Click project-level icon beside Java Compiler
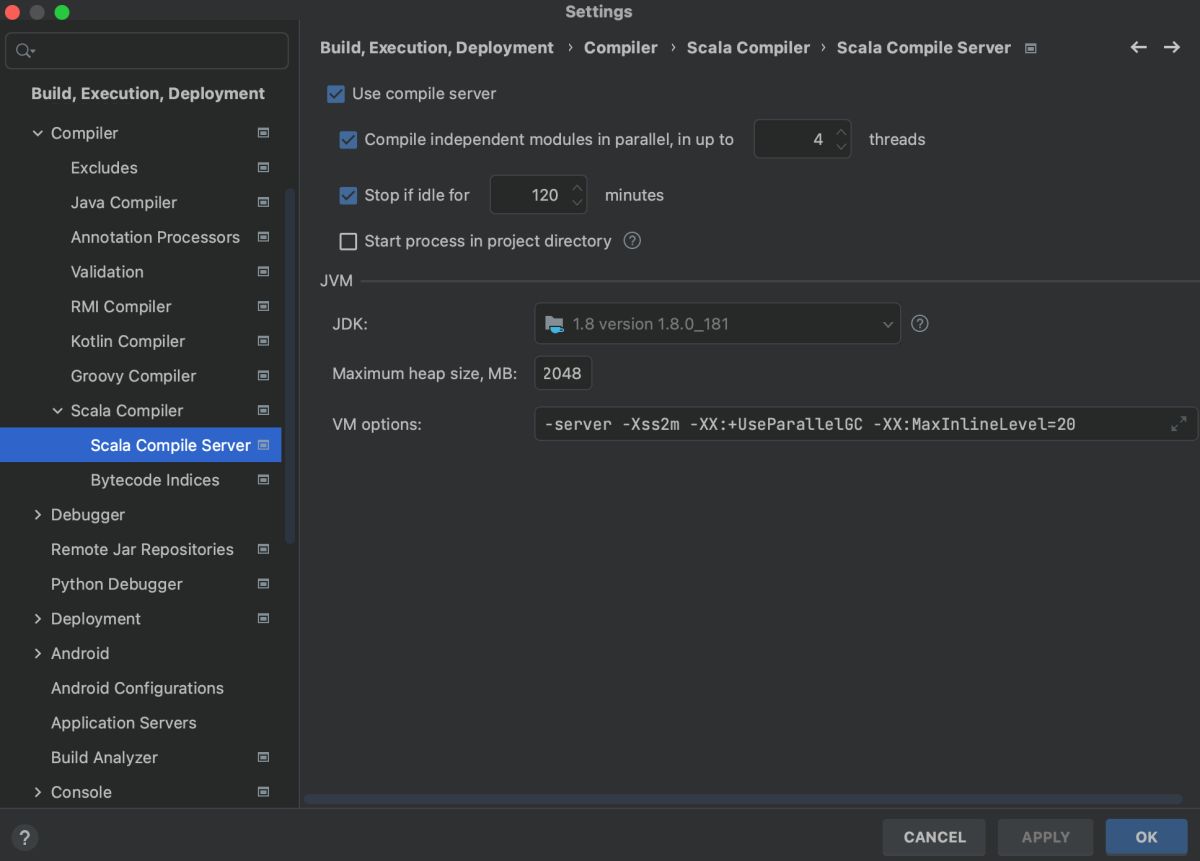 point(263,202)
